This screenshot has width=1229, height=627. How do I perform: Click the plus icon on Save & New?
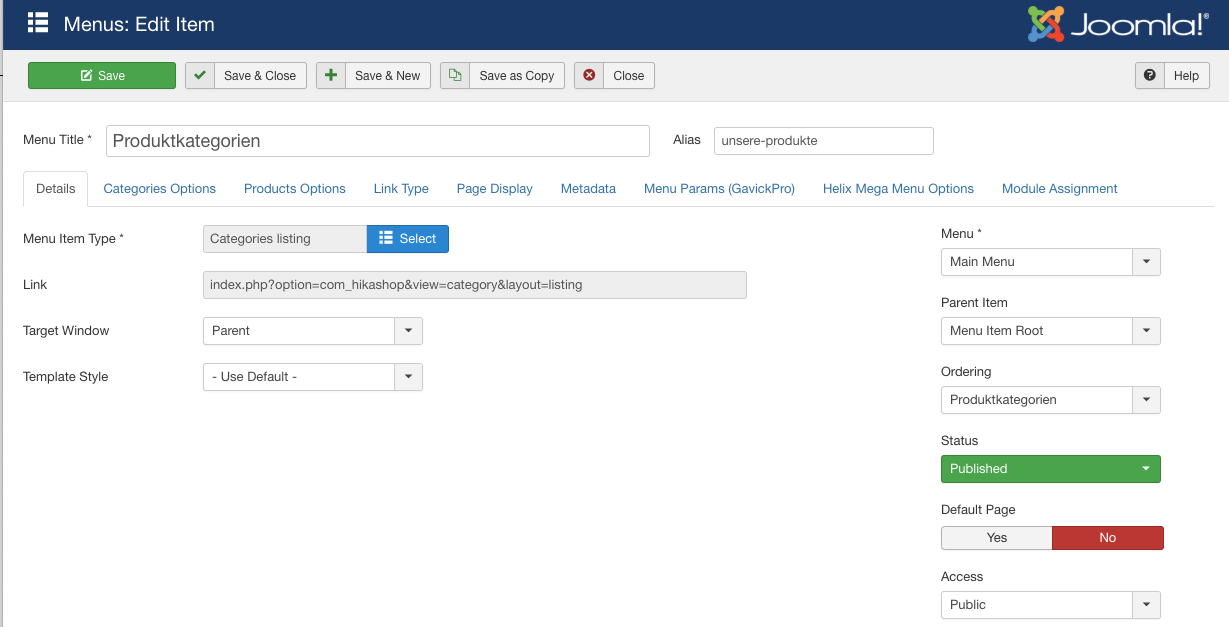pos(331,76)
